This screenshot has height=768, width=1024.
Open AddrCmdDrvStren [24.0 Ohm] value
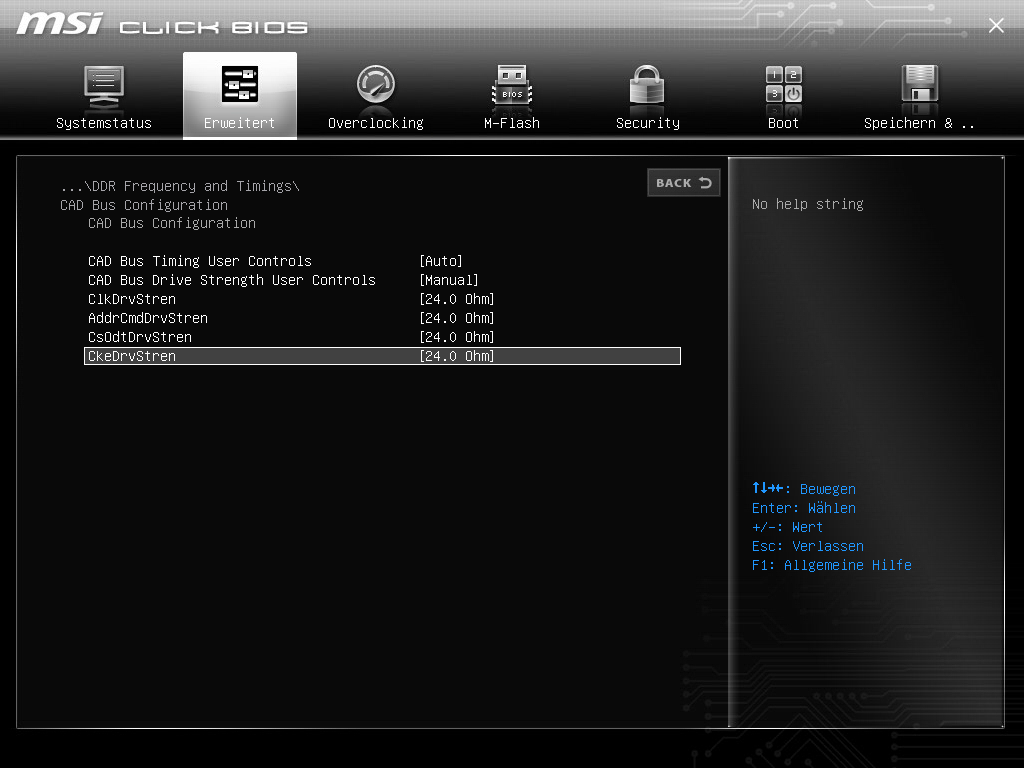point(456,318)
